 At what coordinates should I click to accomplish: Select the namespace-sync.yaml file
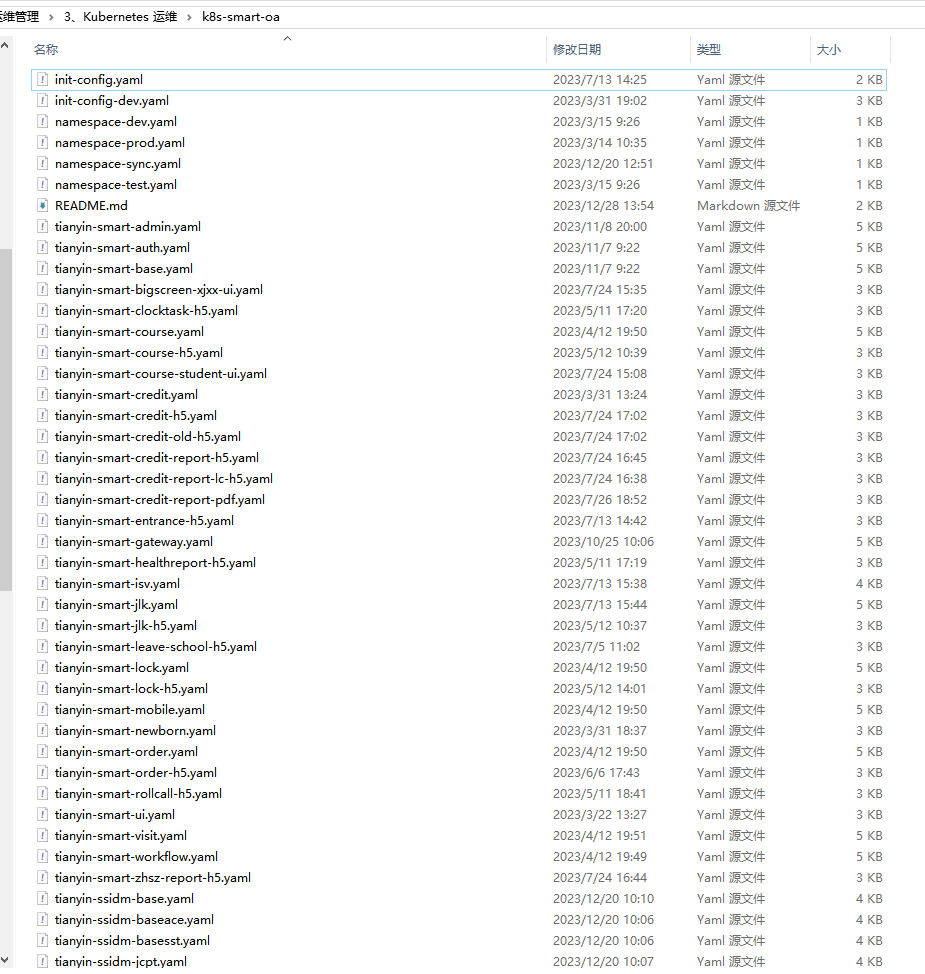point(118,163)
